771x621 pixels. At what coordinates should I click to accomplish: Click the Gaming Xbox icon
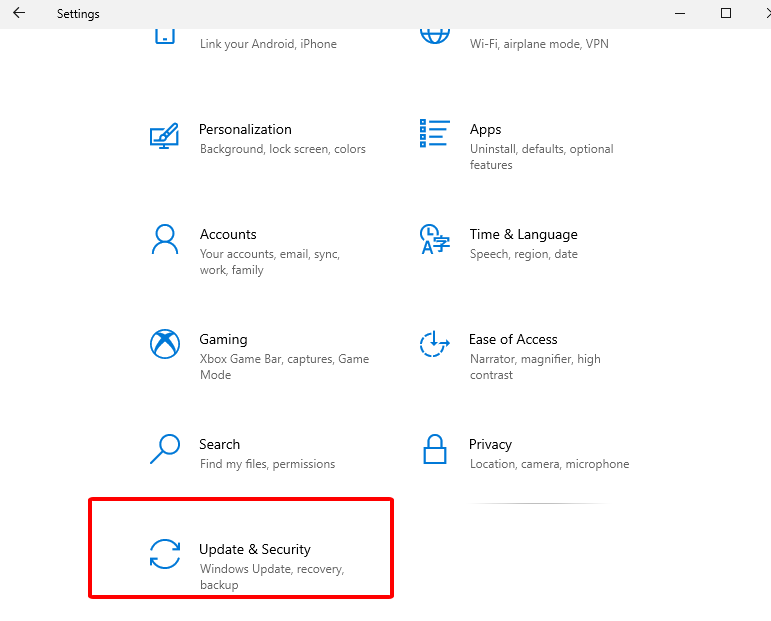tap(164, 344)
